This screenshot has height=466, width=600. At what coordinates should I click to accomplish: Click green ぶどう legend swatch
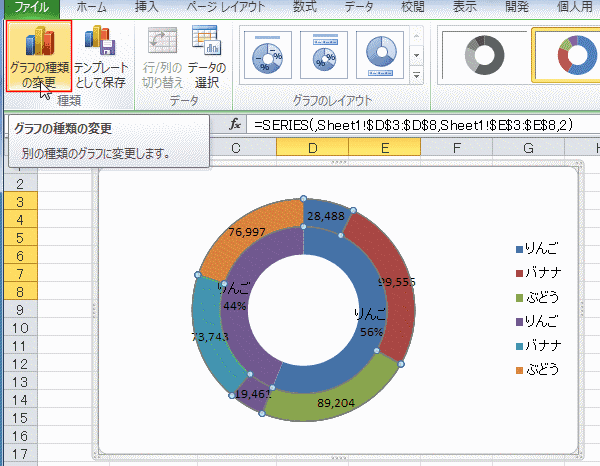click(x=519, y=298)
